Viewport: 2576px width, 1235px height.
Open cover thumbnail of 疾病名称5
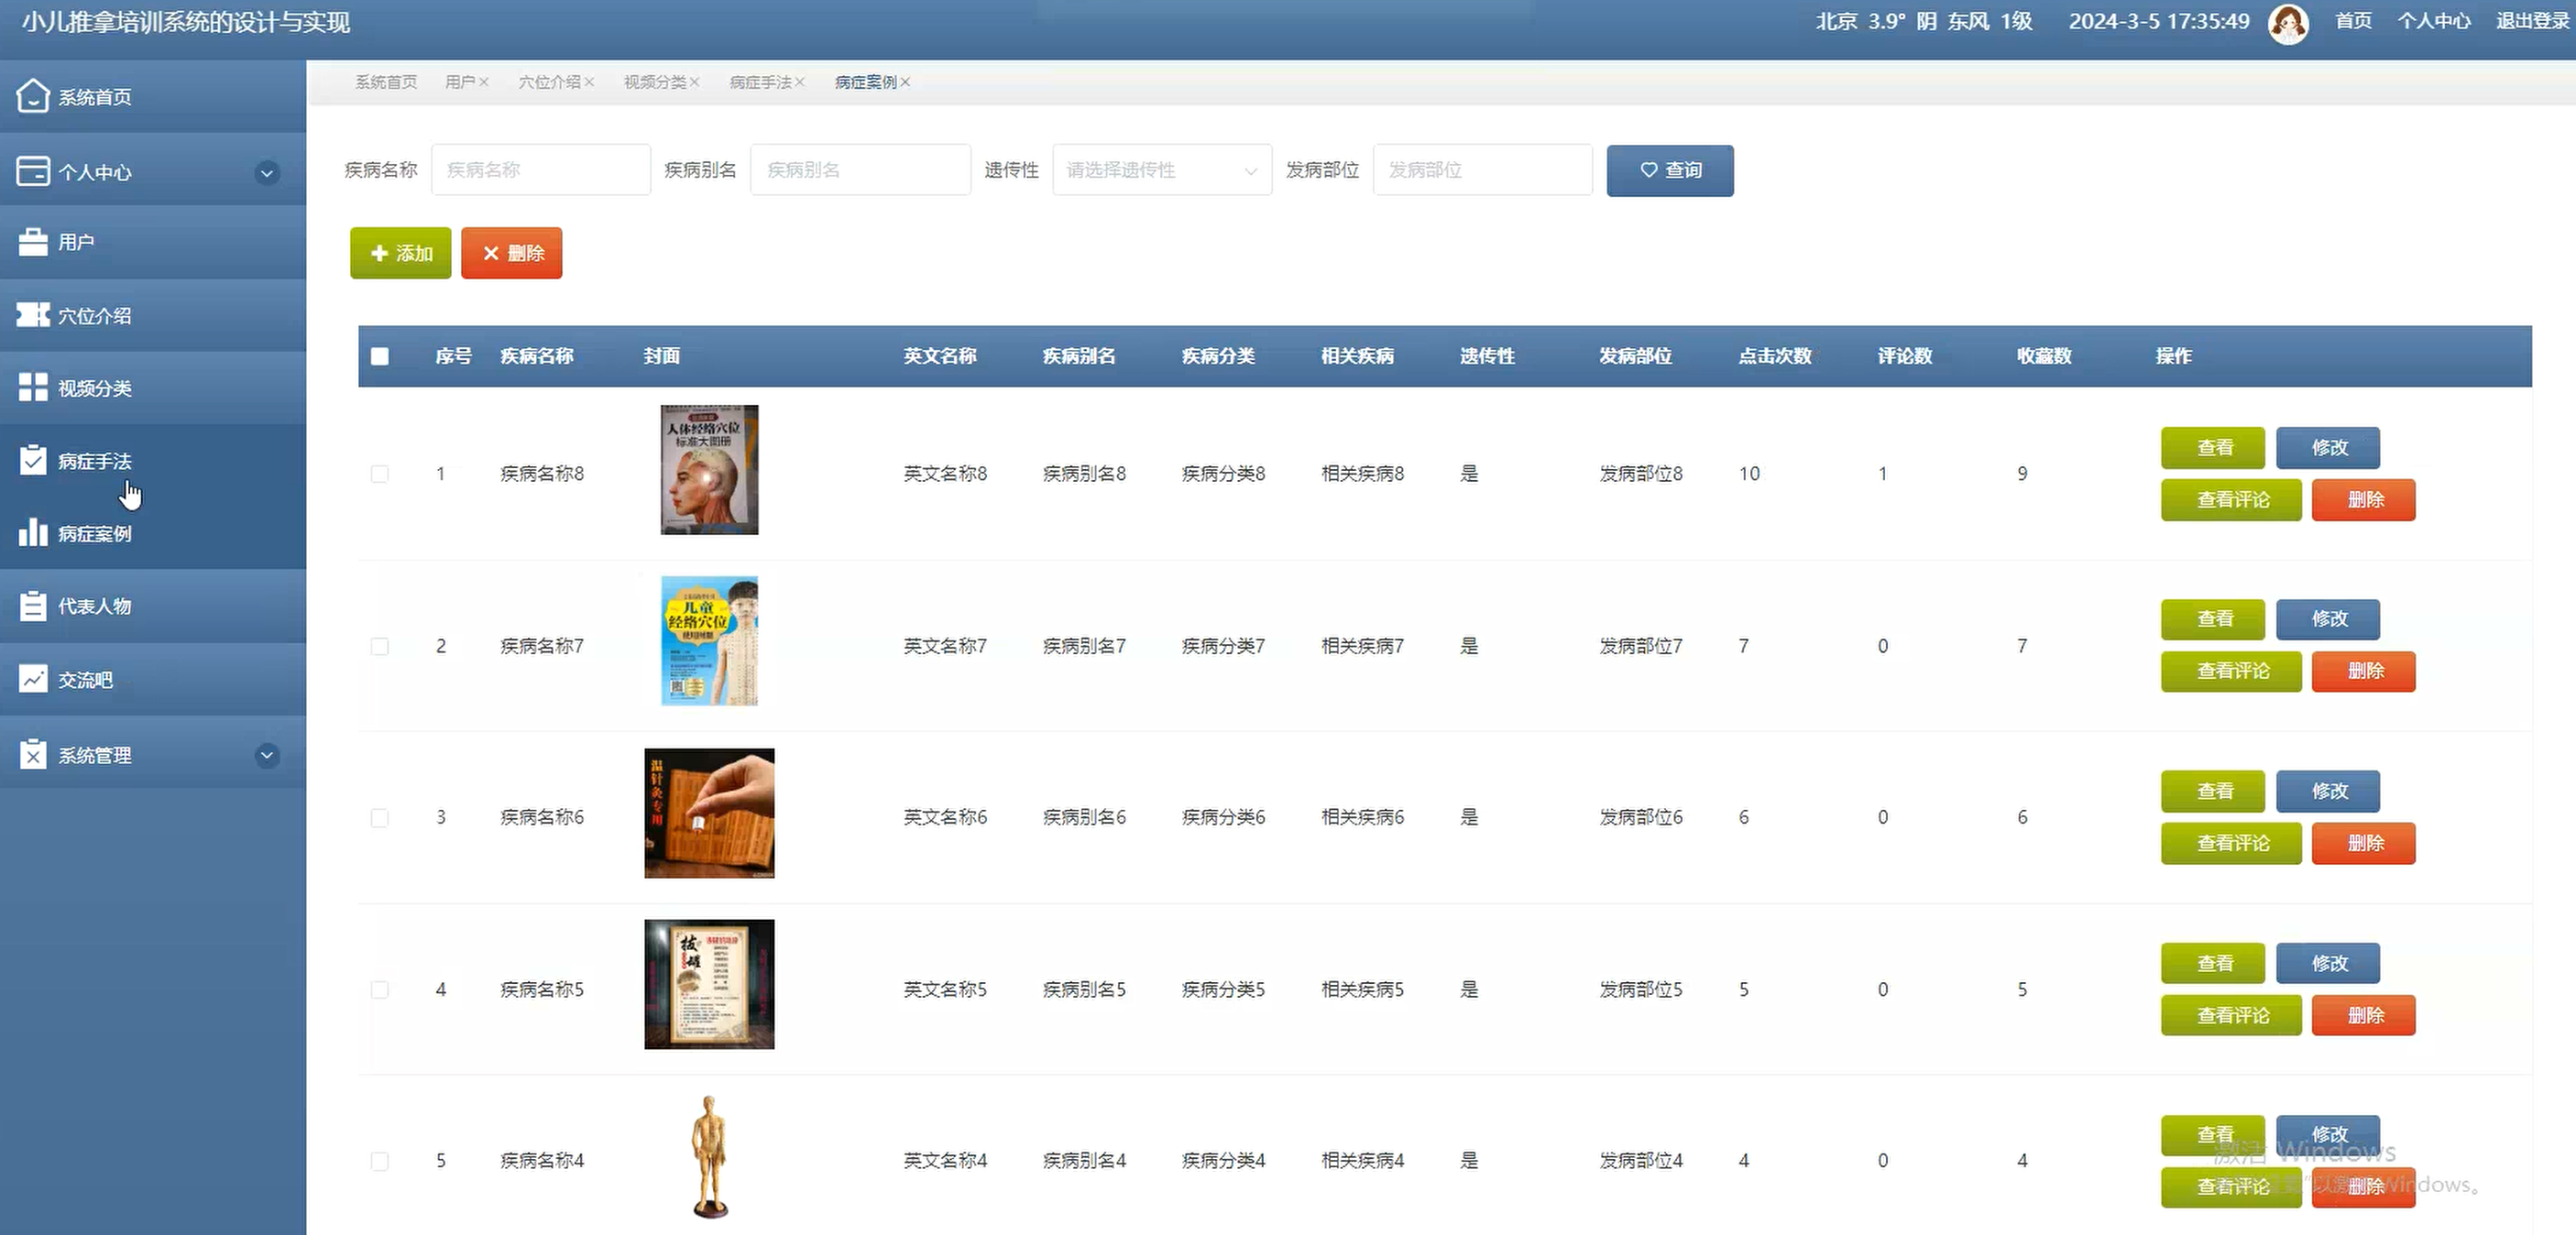(709, 984)
